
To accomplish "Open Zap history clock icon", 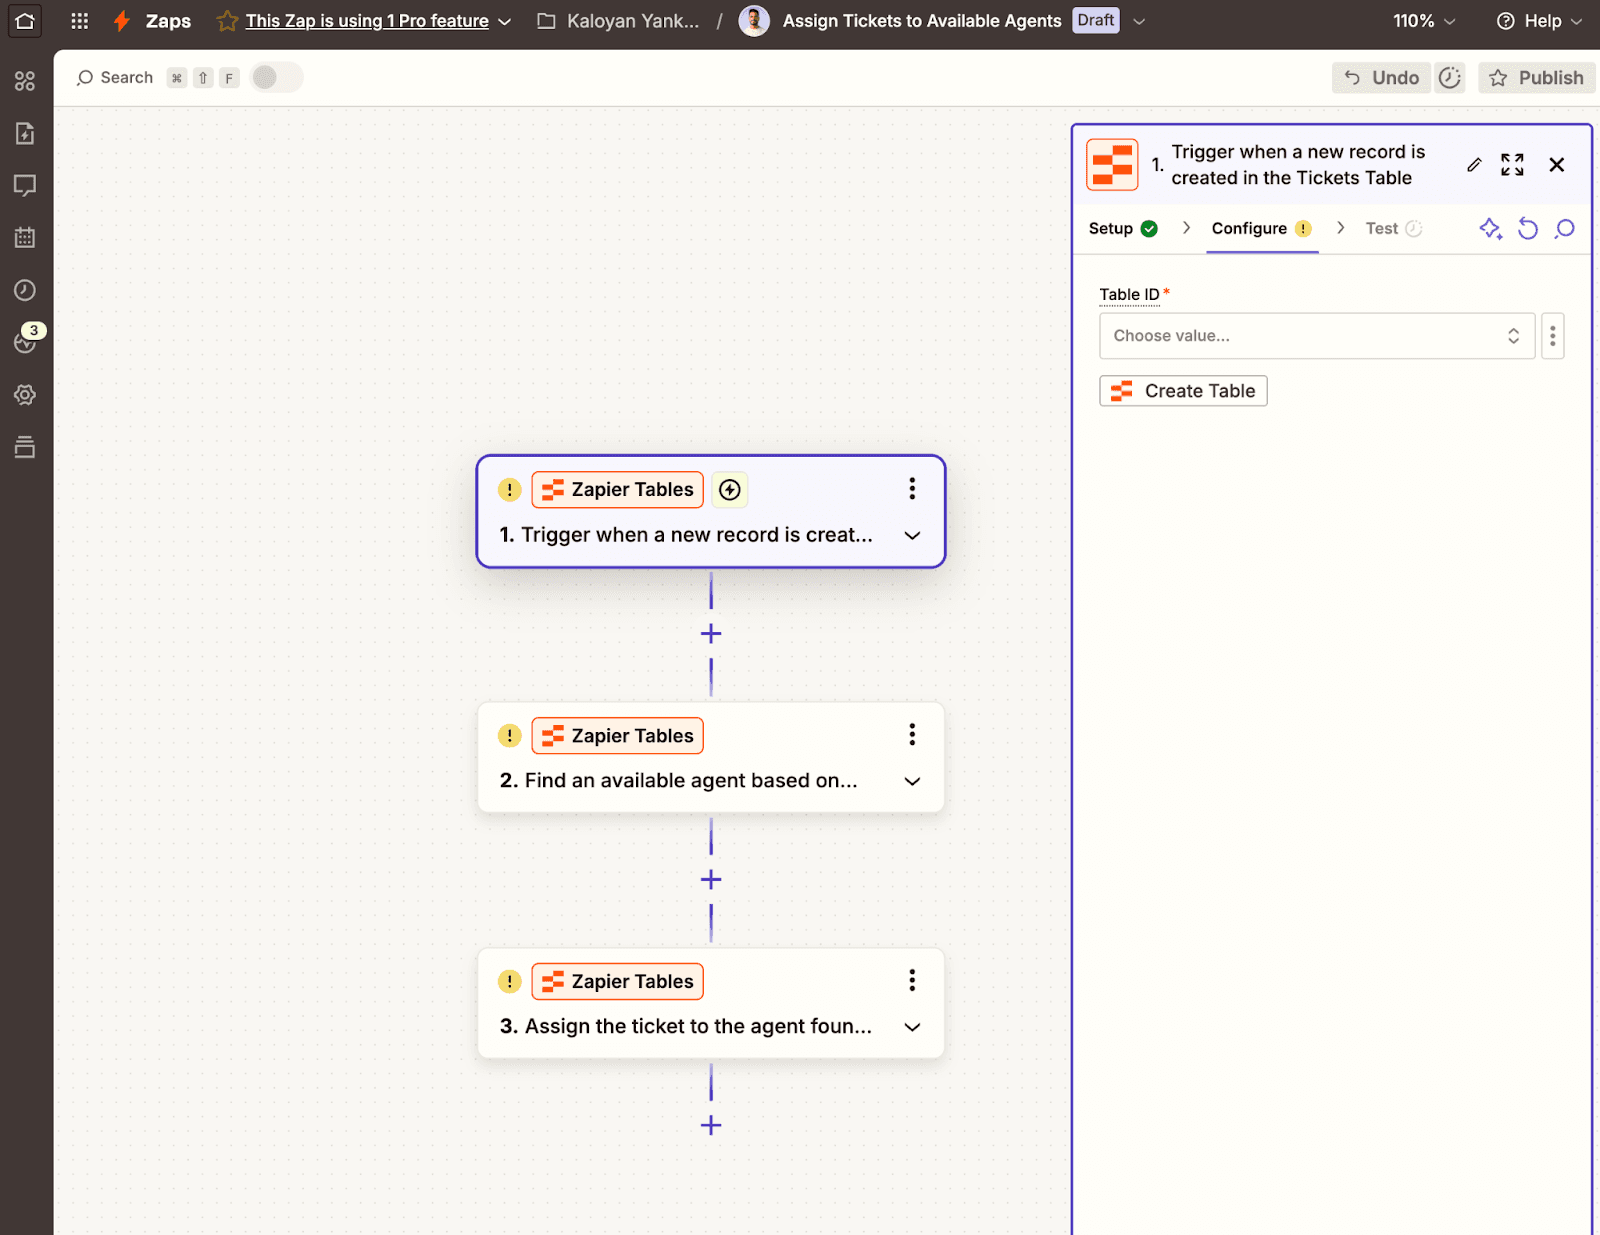I will 25,290.
